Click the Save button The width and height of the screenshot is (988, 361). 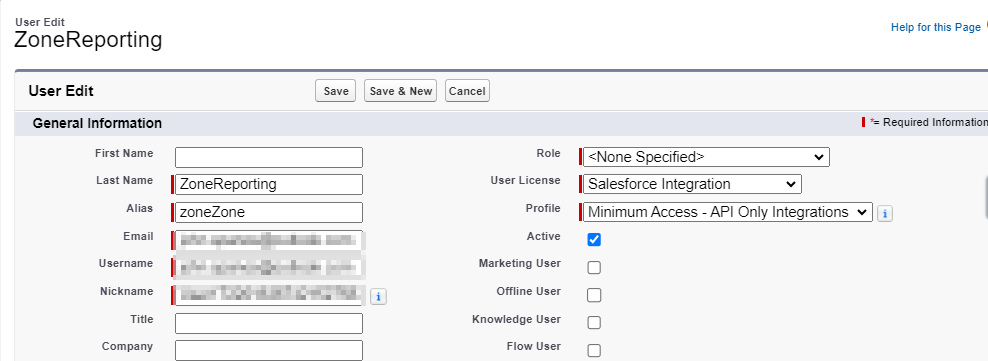tap(336, 91)
